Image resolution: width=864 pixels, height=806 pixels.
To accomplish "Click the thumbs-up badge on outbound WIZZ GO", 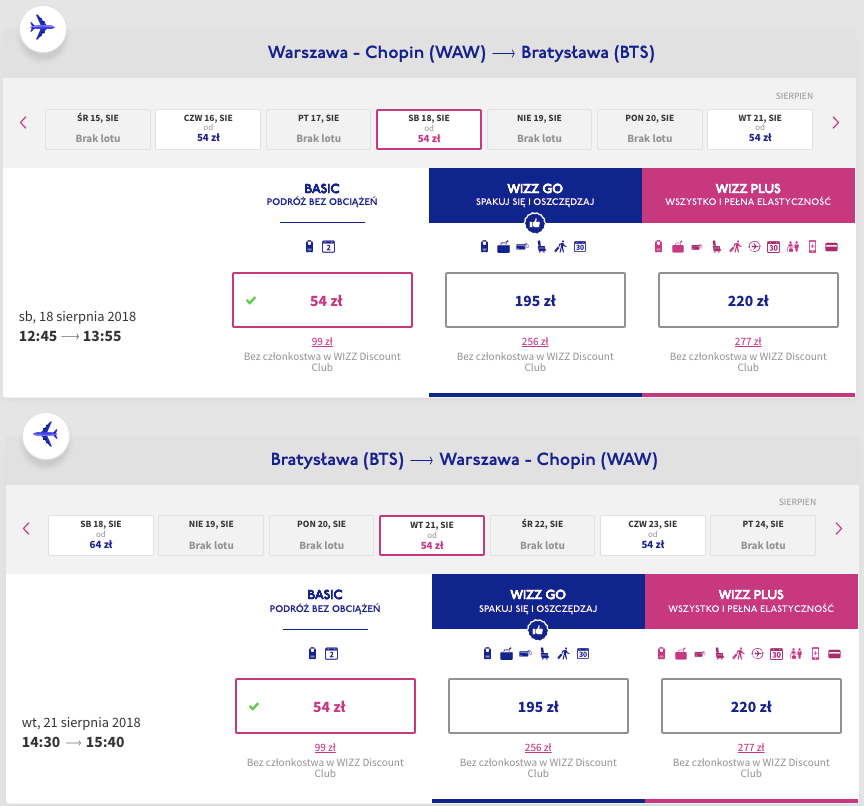I will (x=534, y=223).
